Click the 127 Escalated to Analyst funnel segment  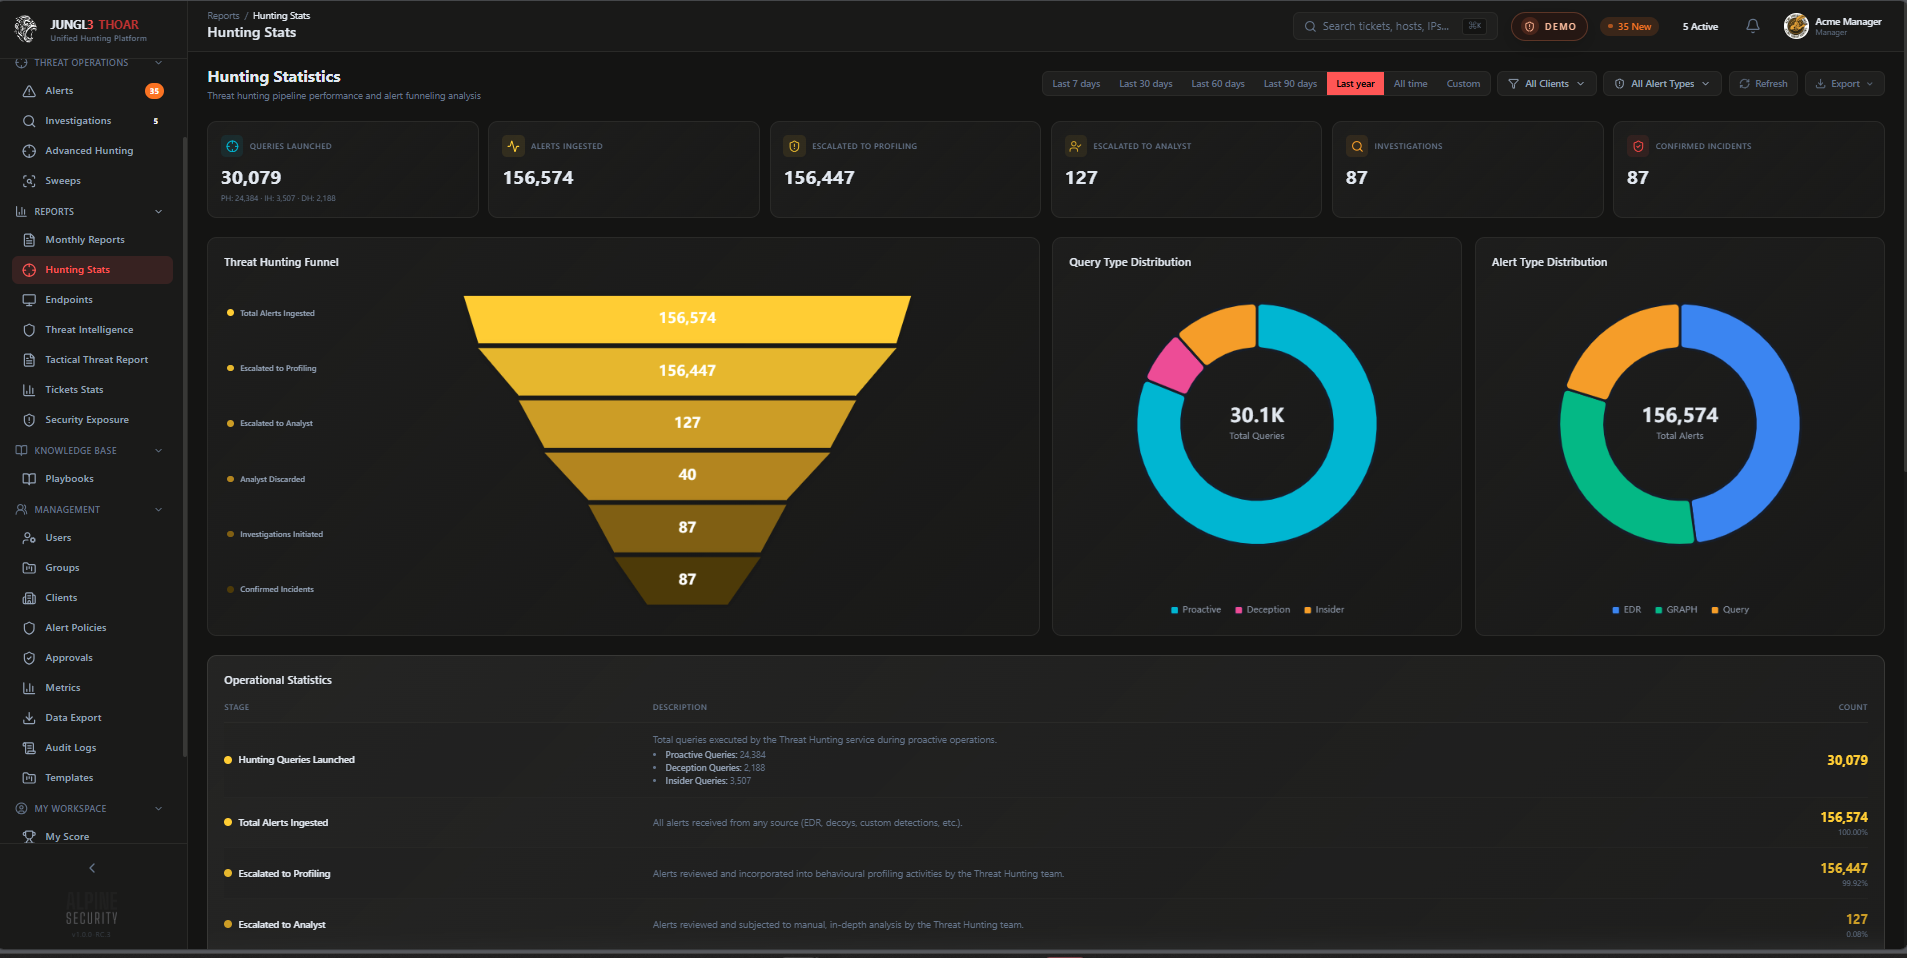(x=687, y=423)
